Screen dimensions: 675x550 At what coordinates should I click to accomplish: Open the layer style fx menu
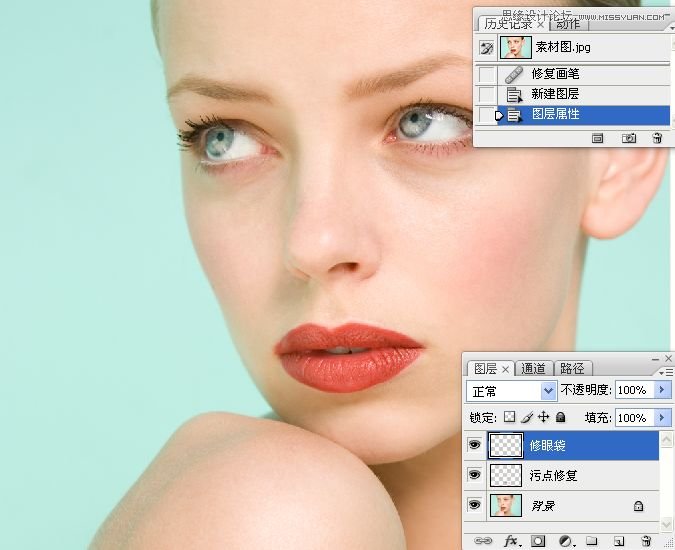(512, 541)
